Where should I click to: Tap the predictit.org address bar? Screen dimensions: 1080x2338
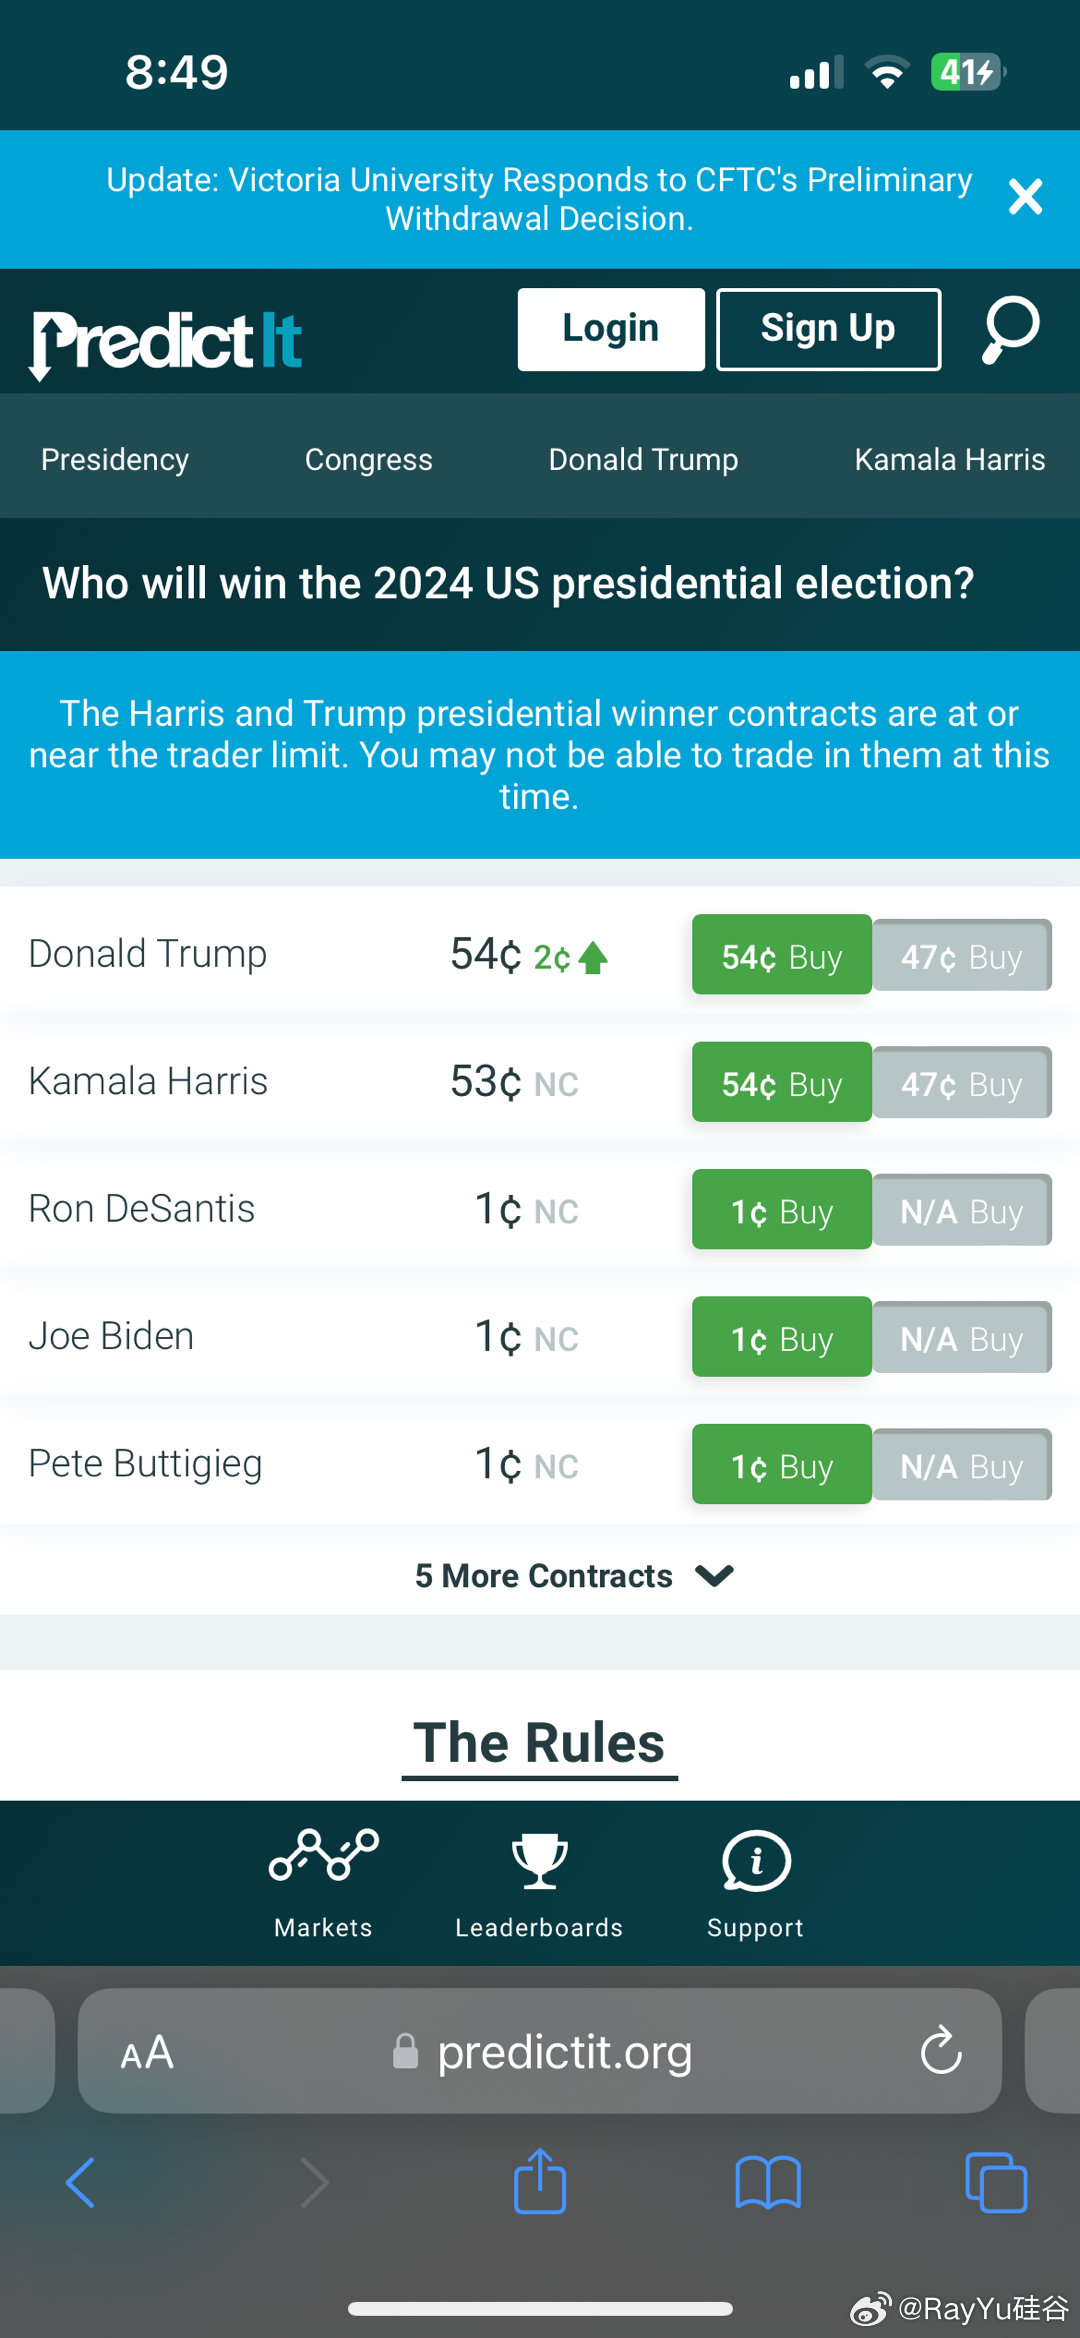click(x=563, y=2052)
